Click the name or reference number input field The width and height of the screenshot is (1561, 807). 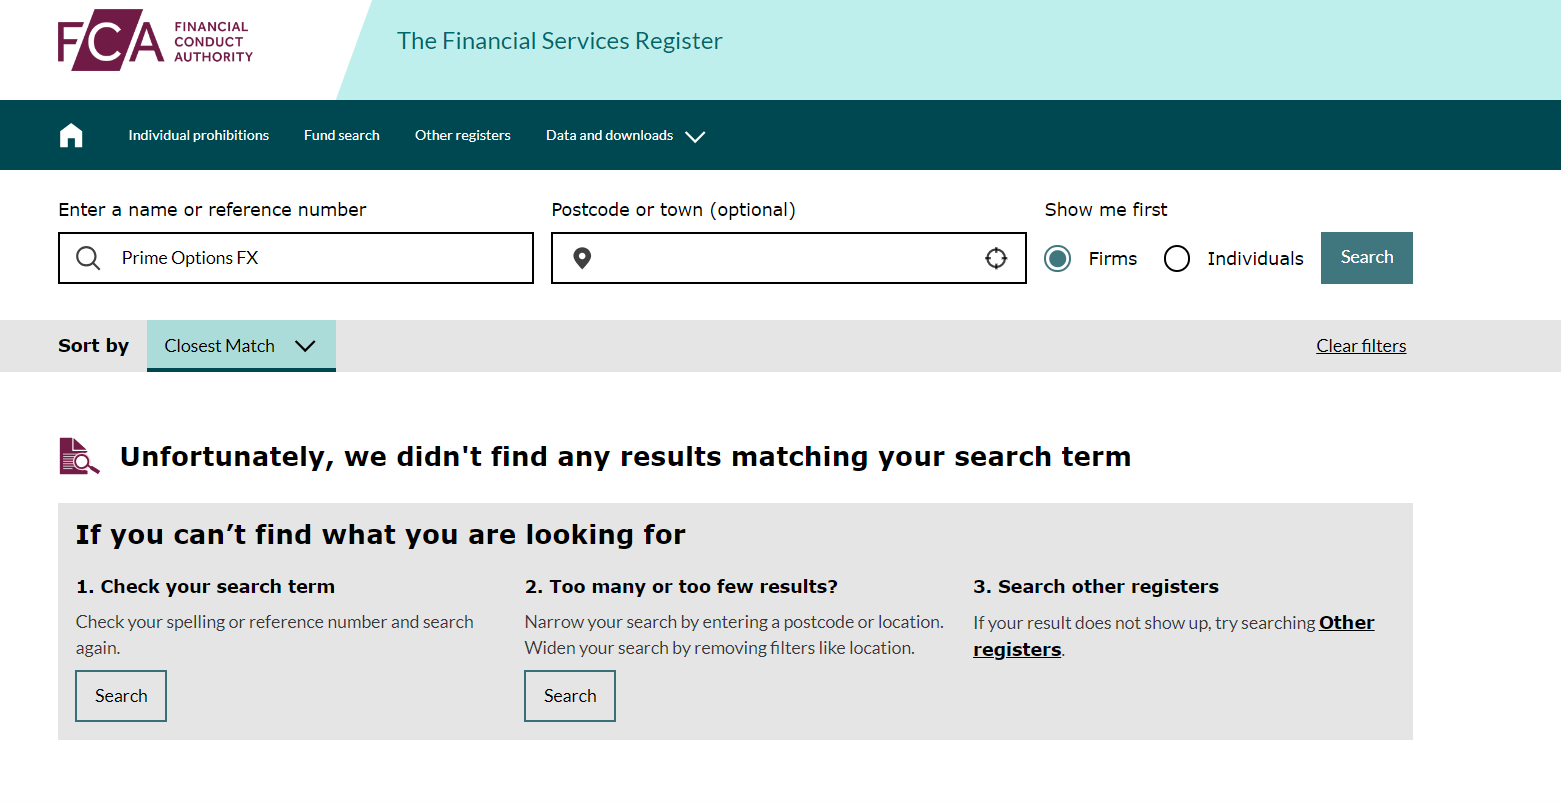(320, 259)
